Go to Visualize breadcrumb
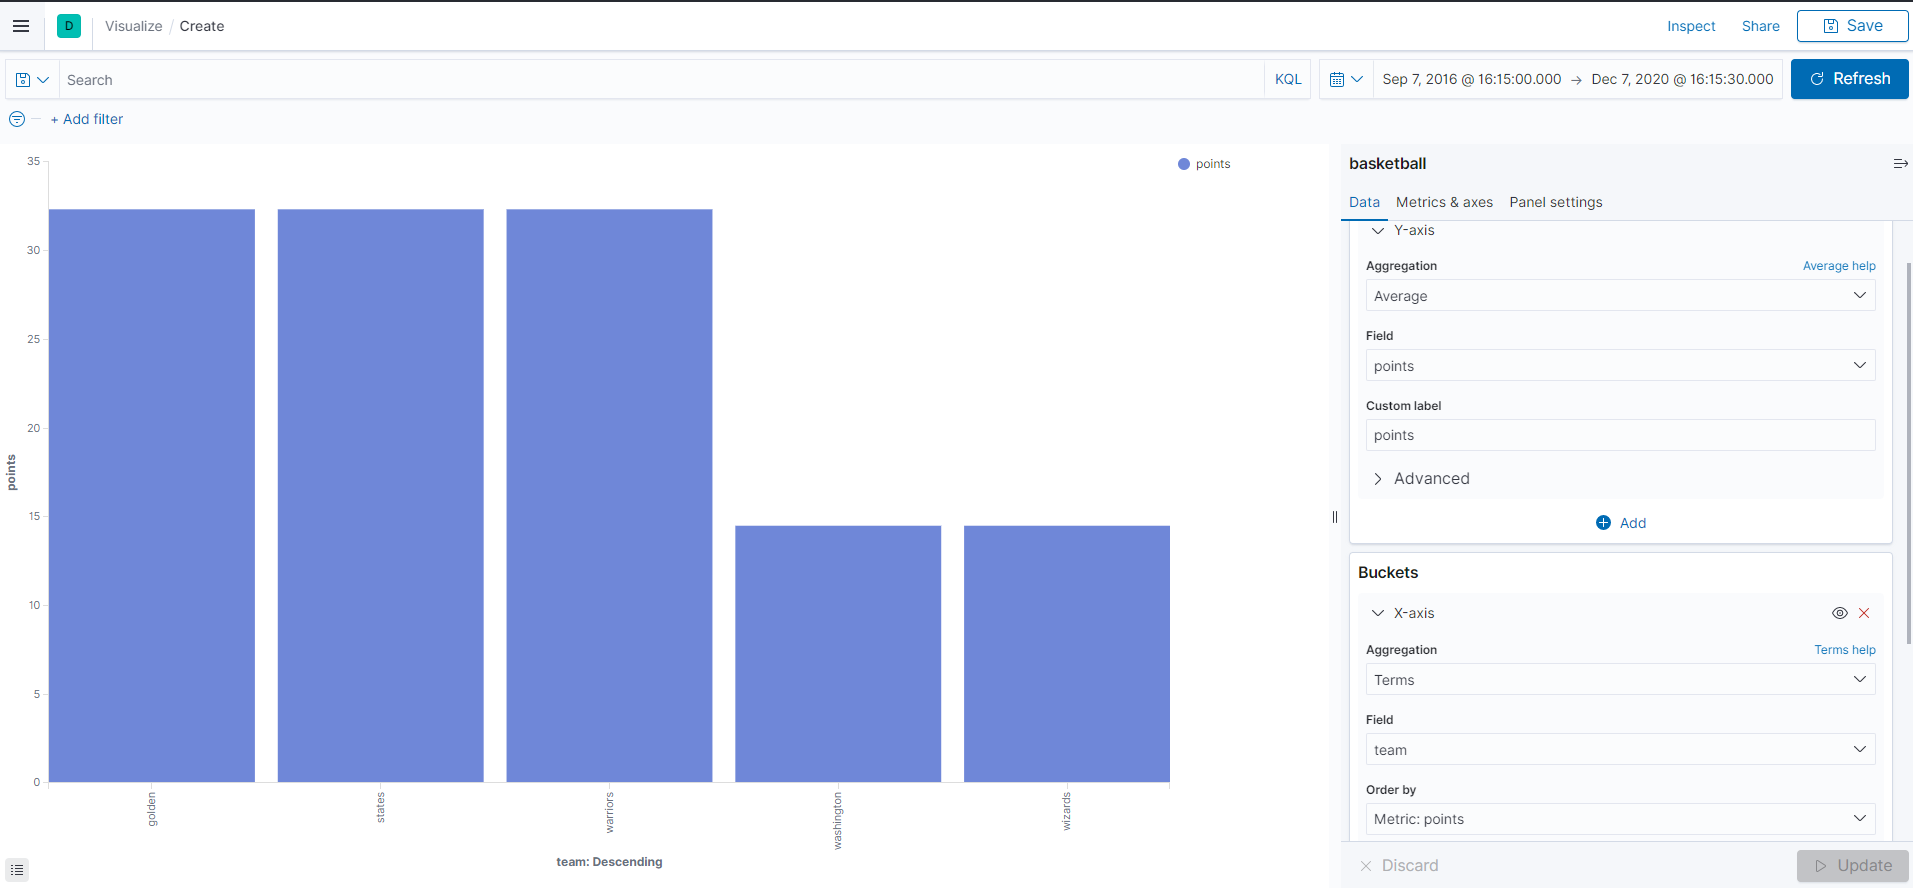 134,26
